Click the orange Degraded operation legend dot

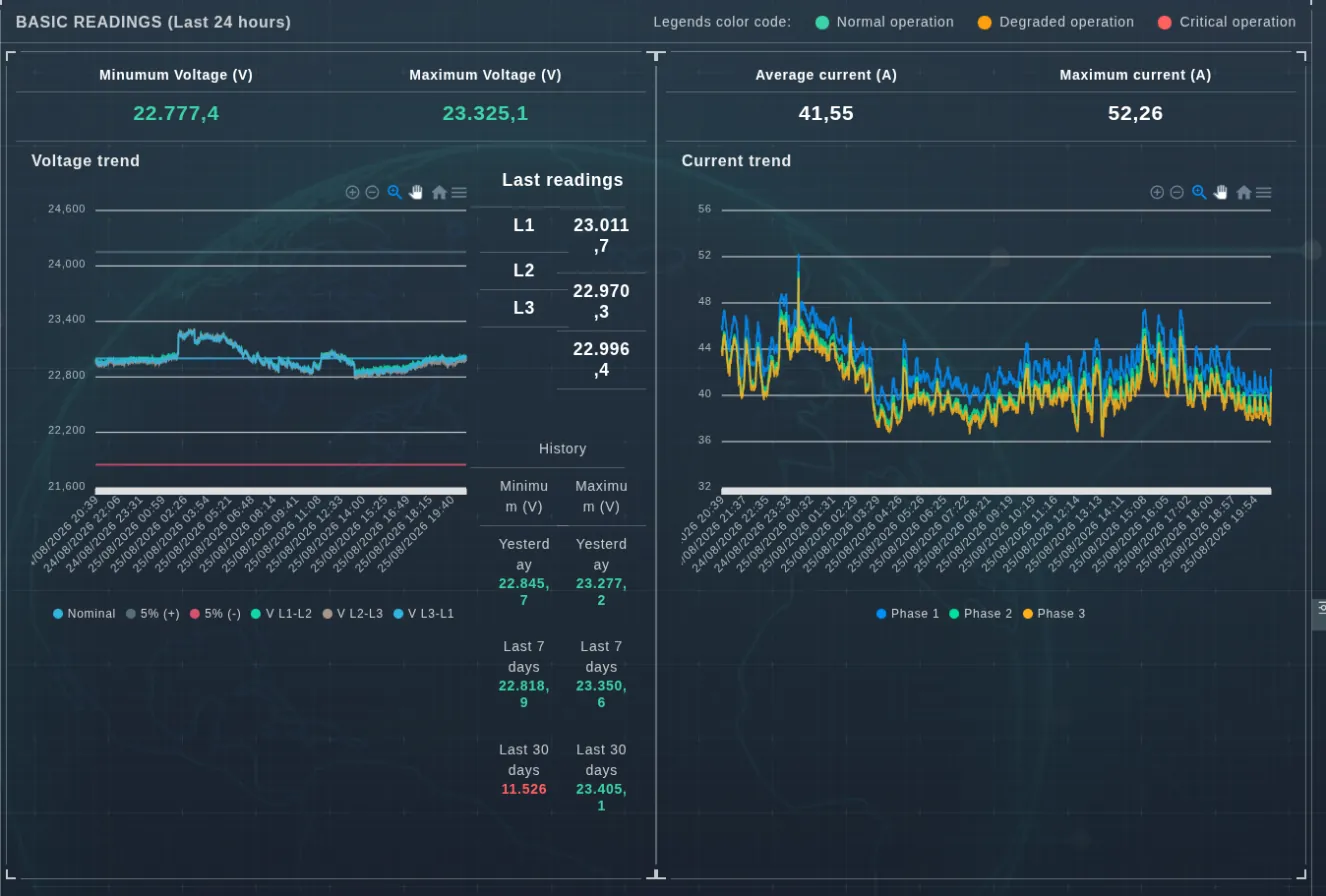tap(985, 22)
